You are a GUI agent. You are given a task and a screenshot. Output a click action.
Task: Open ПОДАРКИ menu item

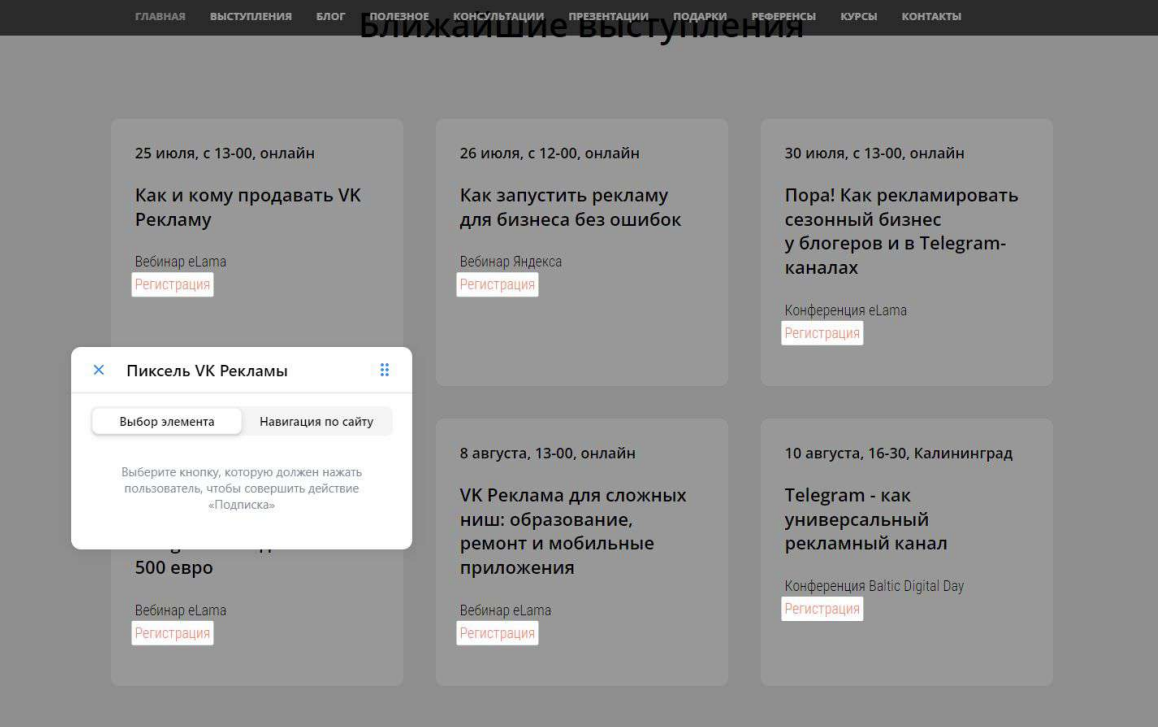pos(700,16)
